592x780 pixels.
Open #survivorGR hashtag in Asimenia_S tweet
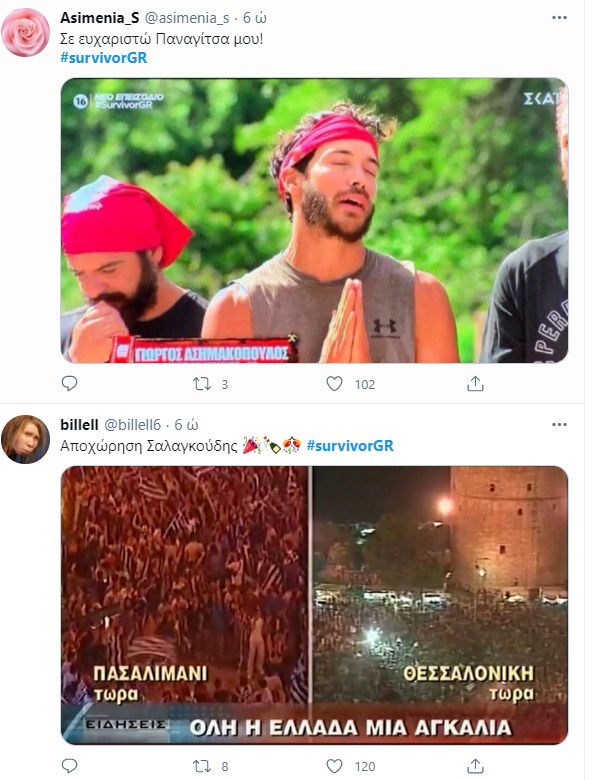(x=103, y=58)
